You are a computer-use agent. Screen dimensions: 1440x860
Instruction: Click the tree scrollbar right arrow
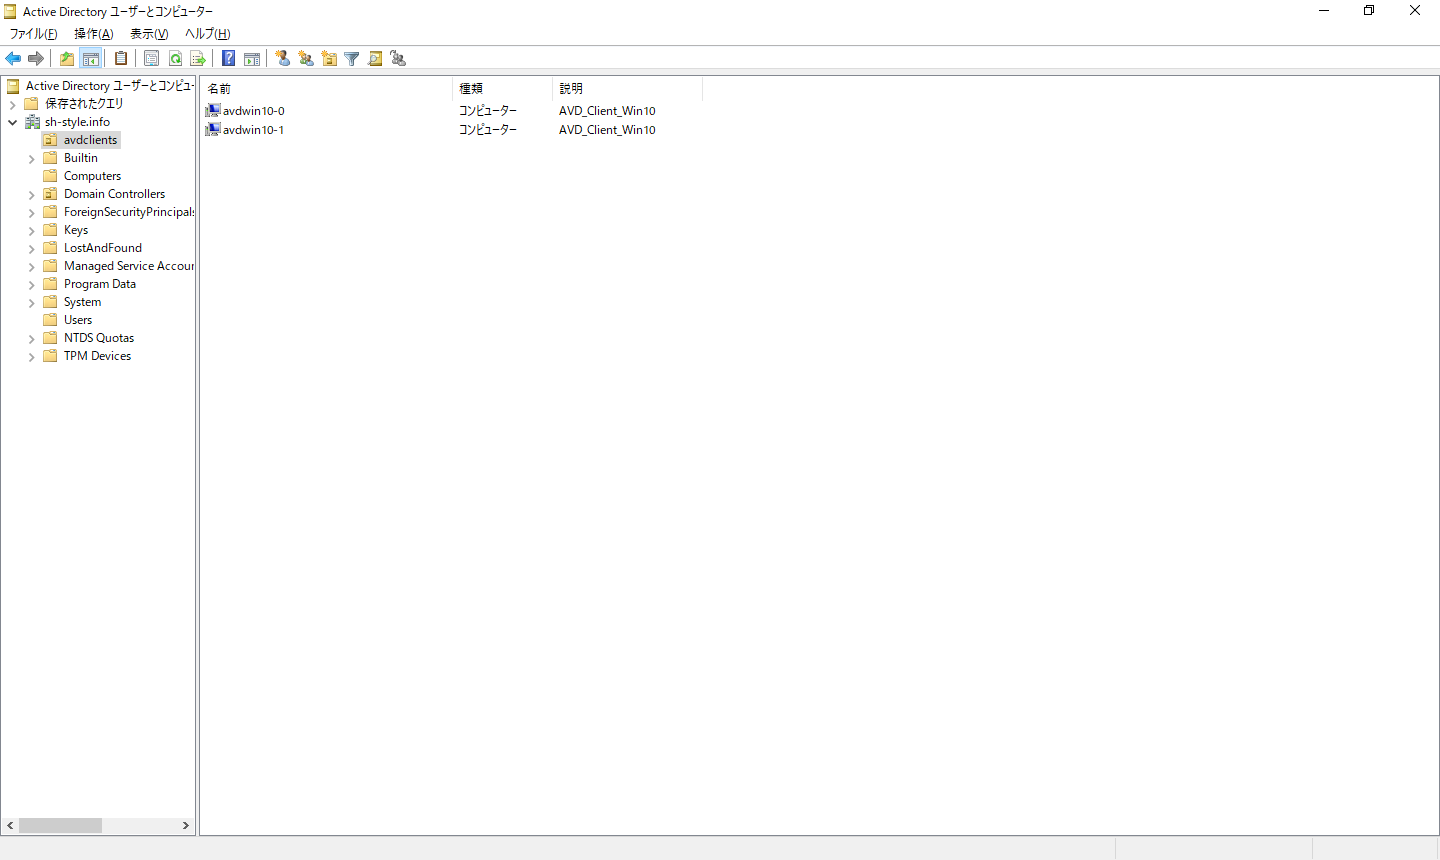(x=186, y=826)
